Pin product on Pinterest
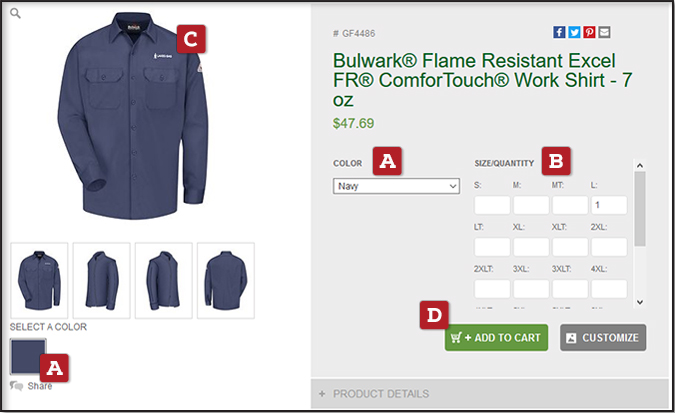Viewport: 675px width, 413px height. (x=589, y=32)
